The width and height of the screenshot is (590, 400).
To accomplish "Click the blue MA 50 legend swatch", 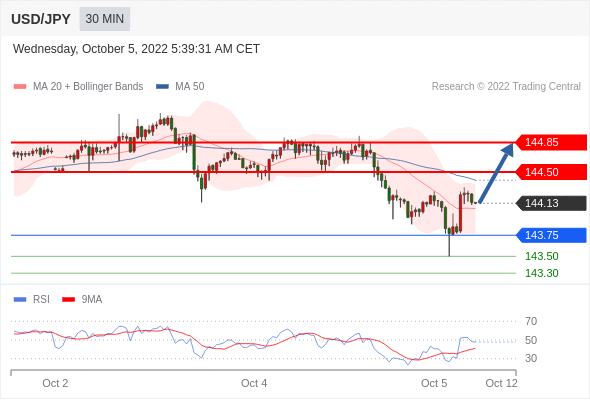I will (162, 87).
